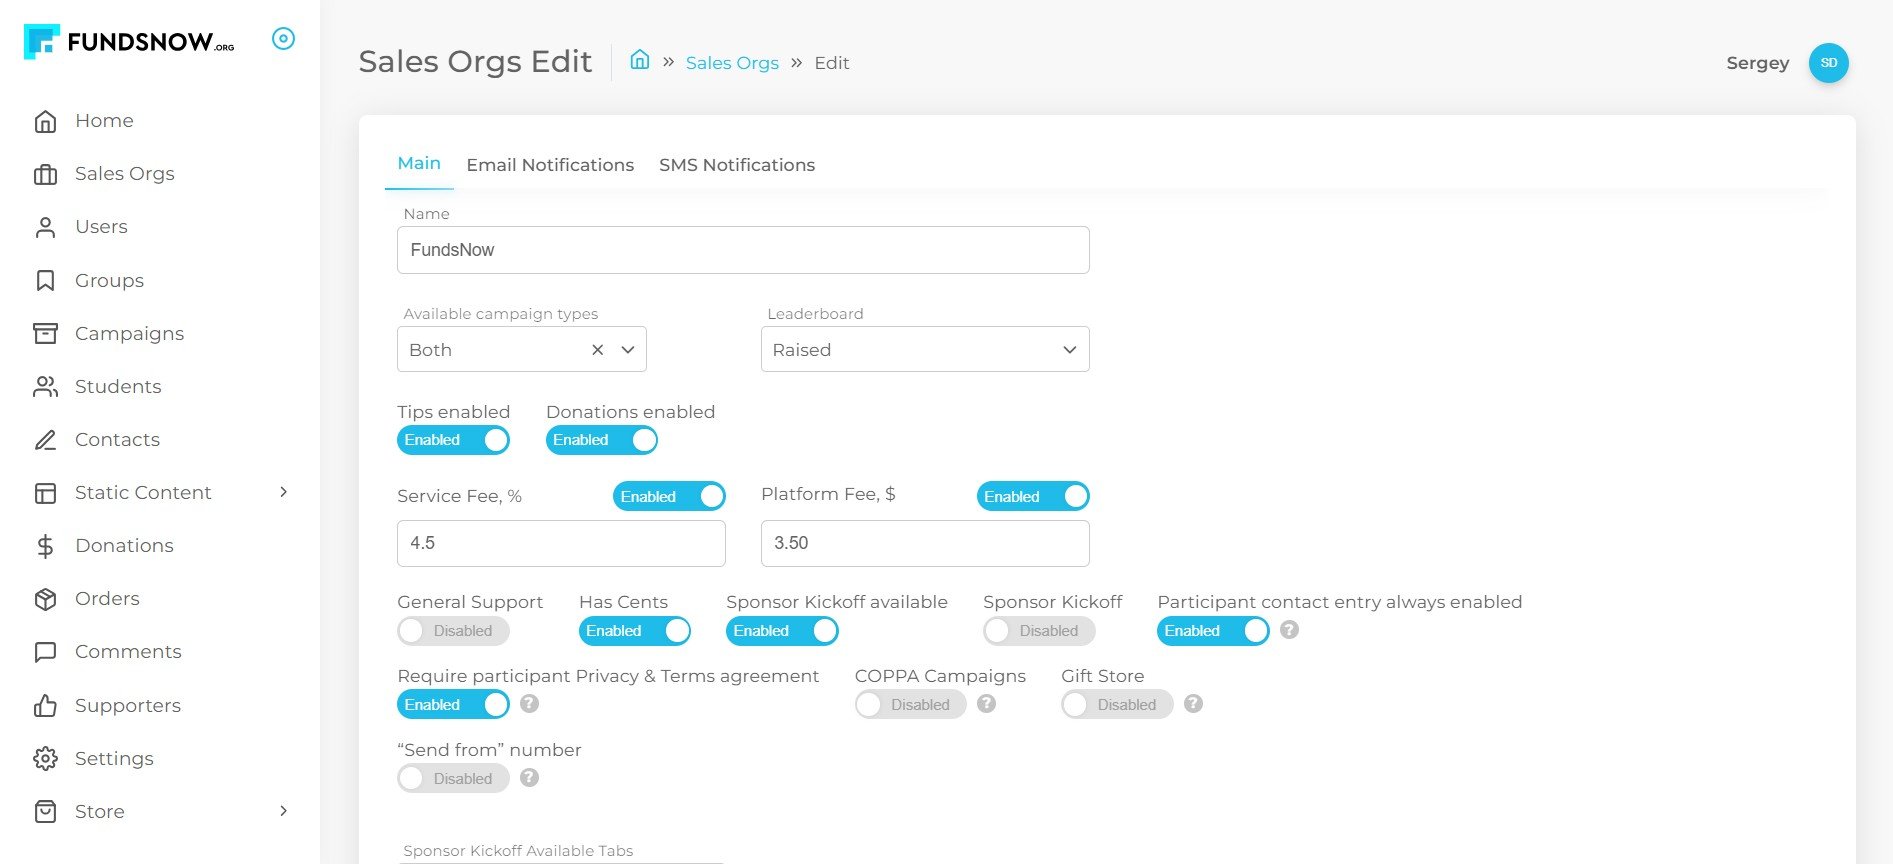Click the Platform Fee input field
1893x864 pixels.
[924, 544]
